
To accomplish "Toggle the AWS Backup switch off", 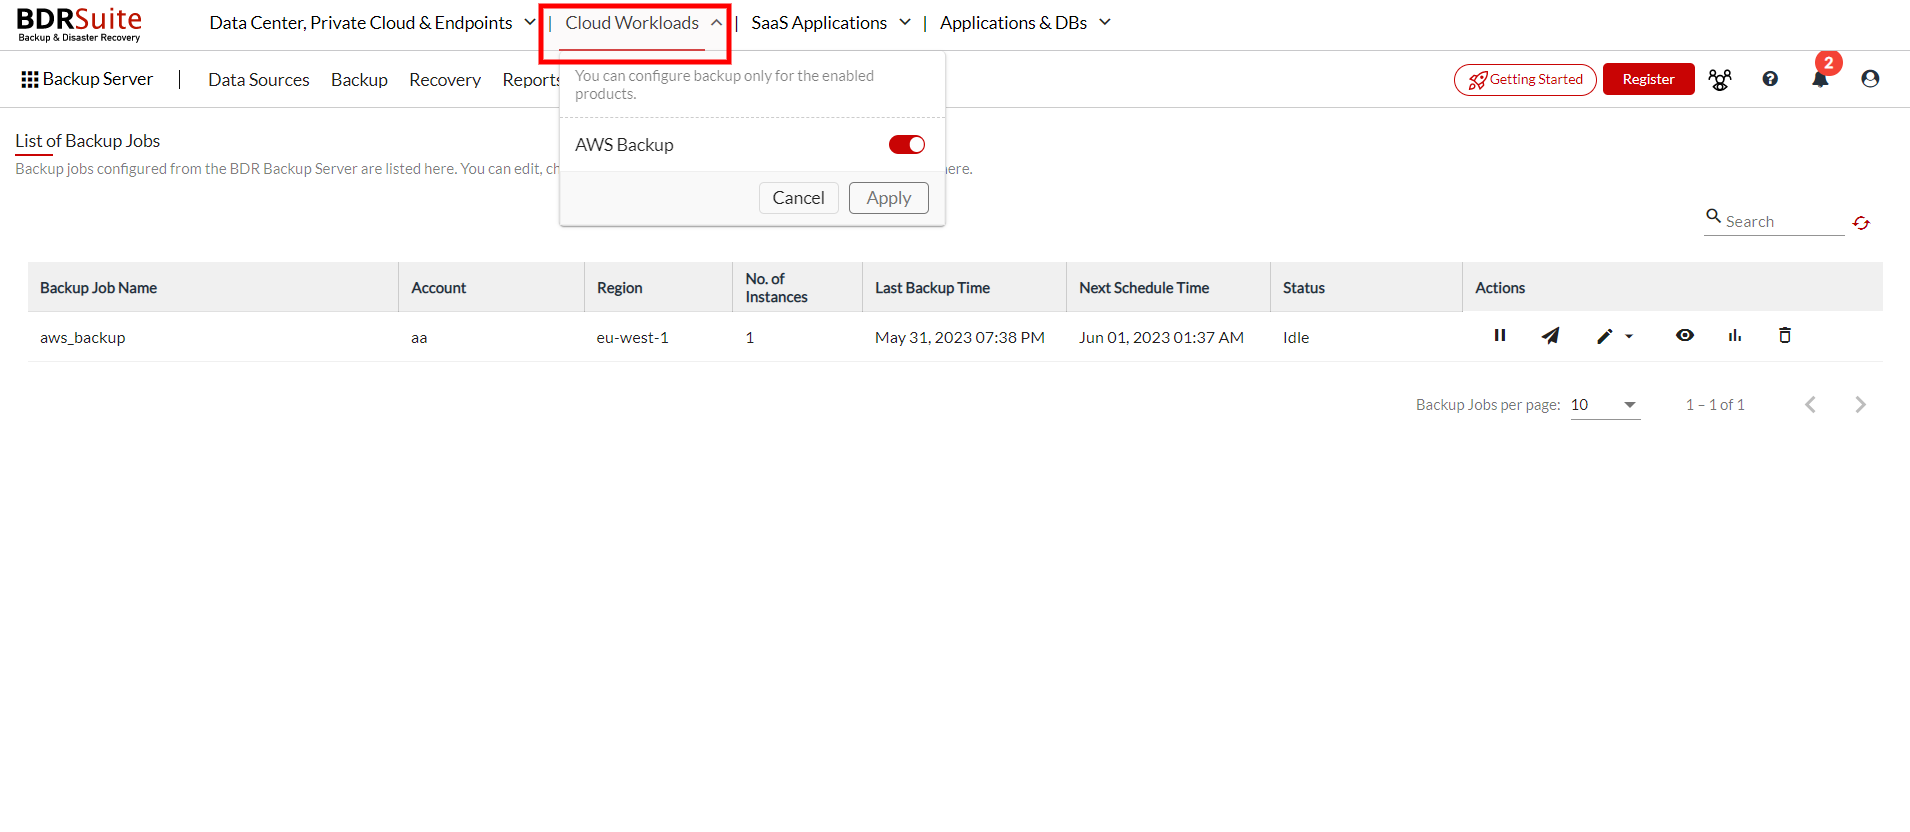I will pos(907,145).
